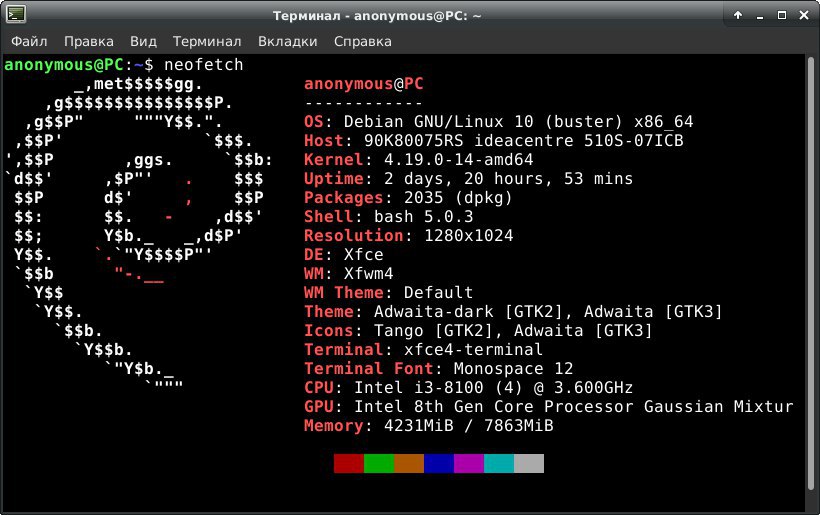Viewport: 820px width, 515px height.
Task: Click the CPU value 'Intel i3-8100 (4) @ 3.600GHz'
Action: [494, 387]
